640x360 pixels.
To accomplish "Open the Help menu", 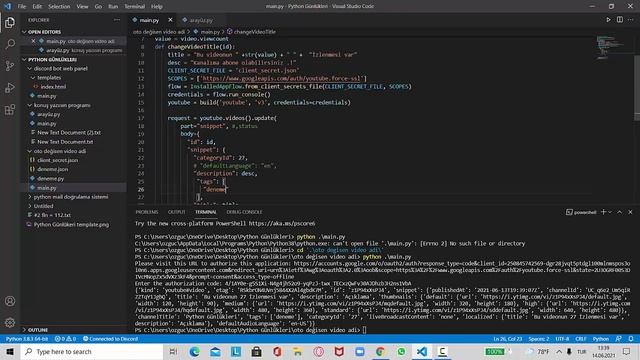I will click(157, 7).
